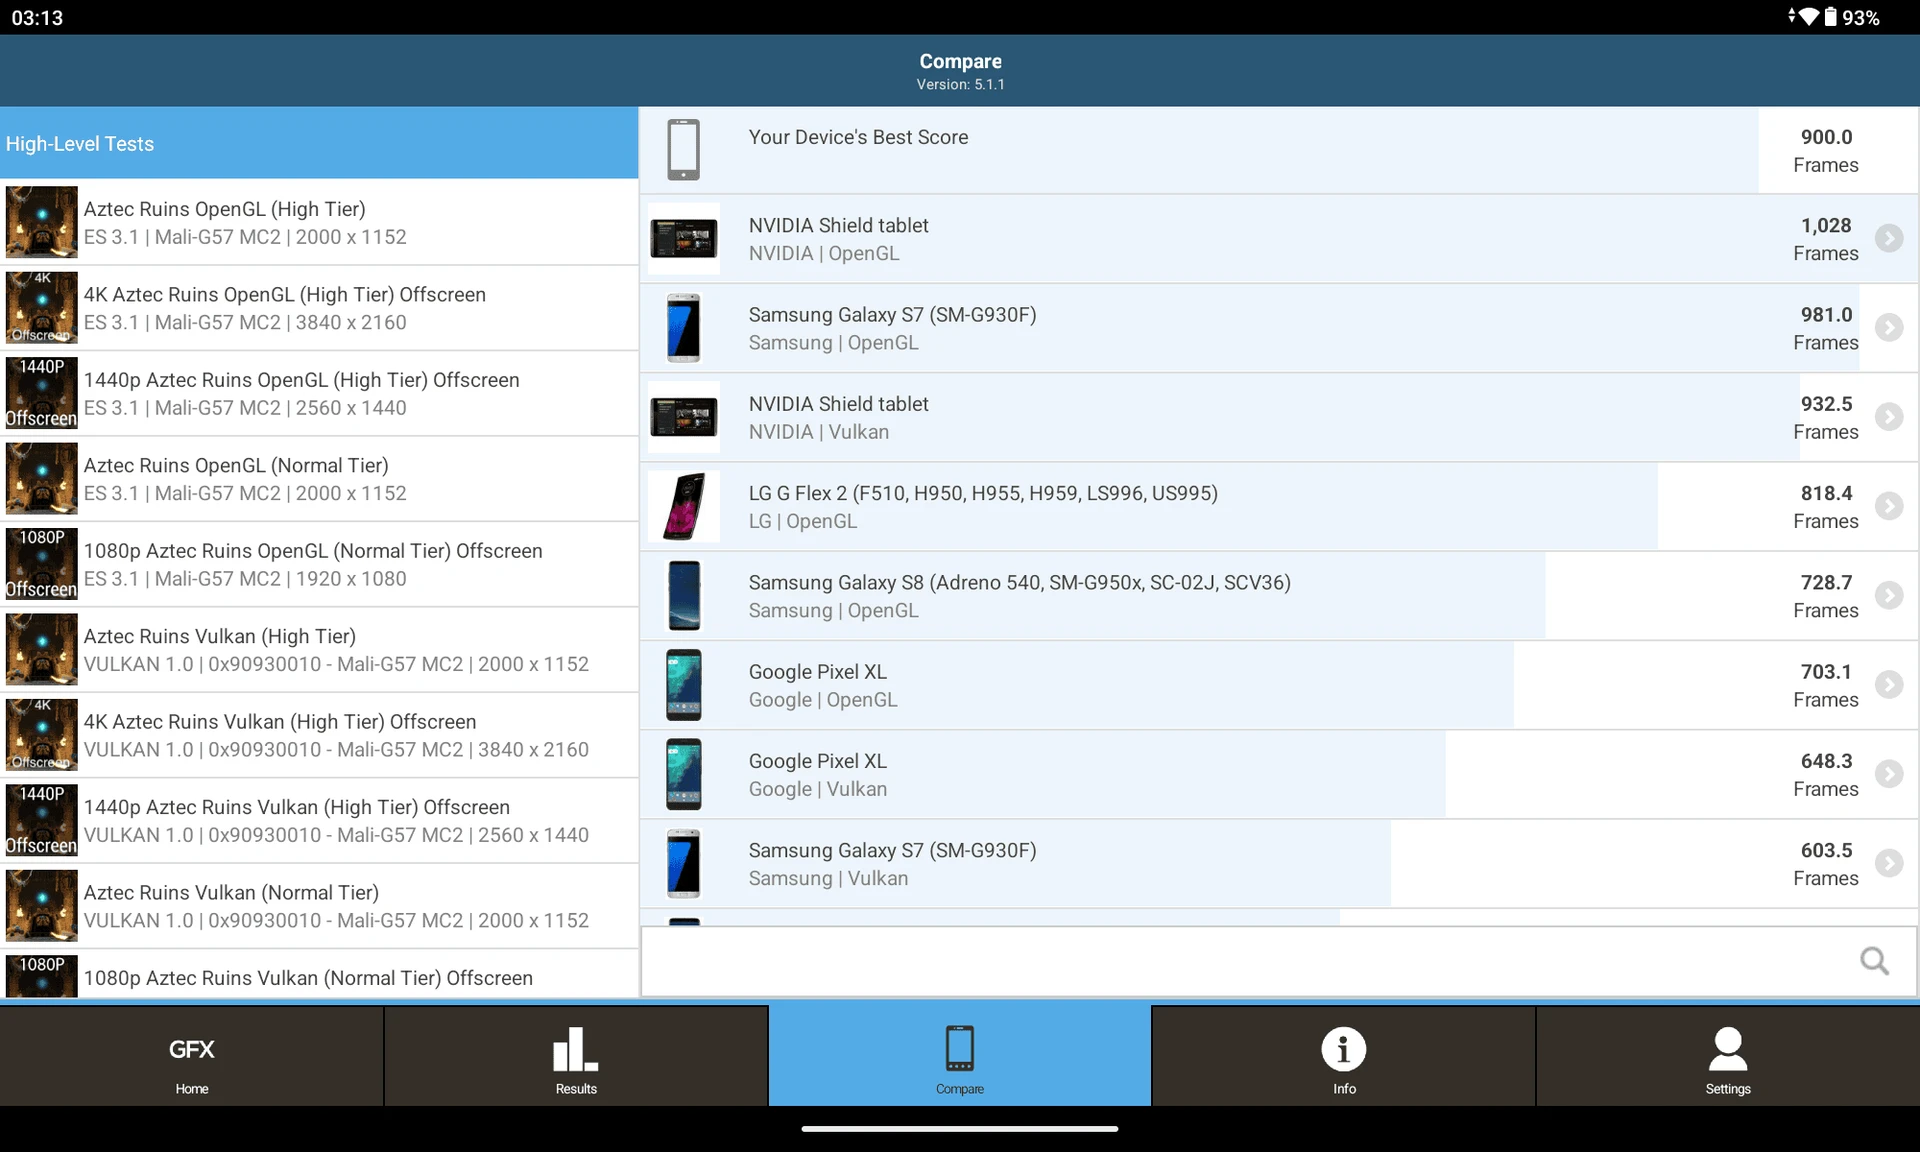
Task: Expand NVIDIA Shield tablet Vulkan result arrow
Action: [1888, 416]
